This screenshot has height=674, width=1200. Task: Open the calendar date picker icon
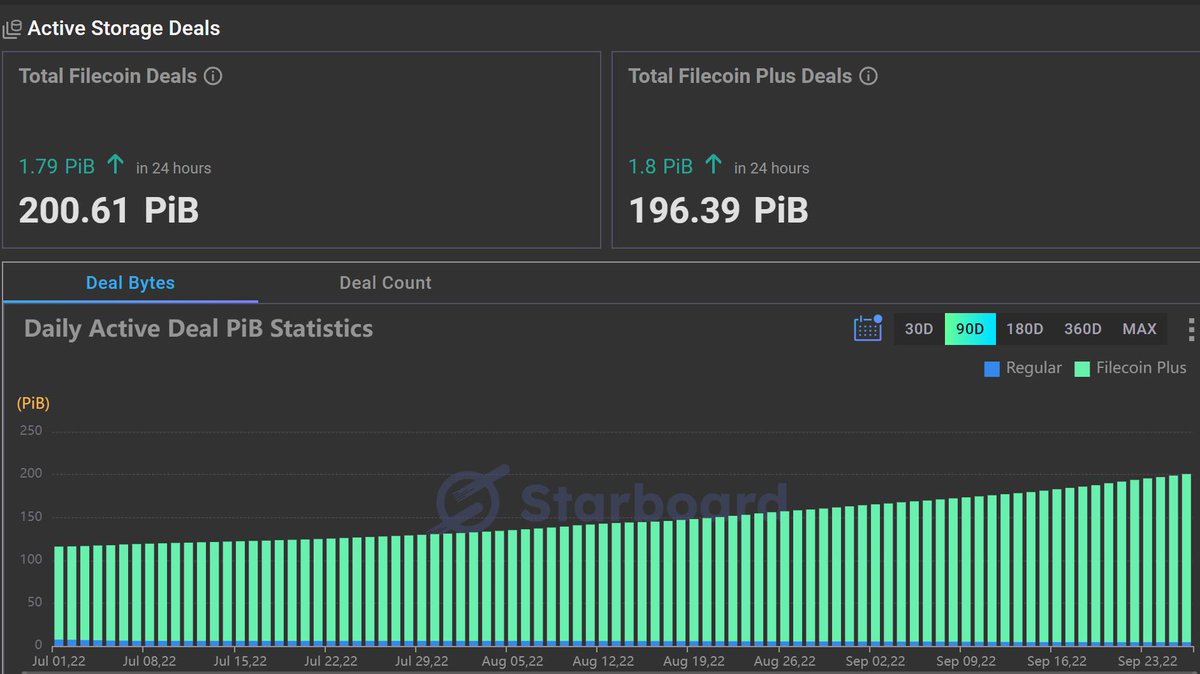(867, 328)
